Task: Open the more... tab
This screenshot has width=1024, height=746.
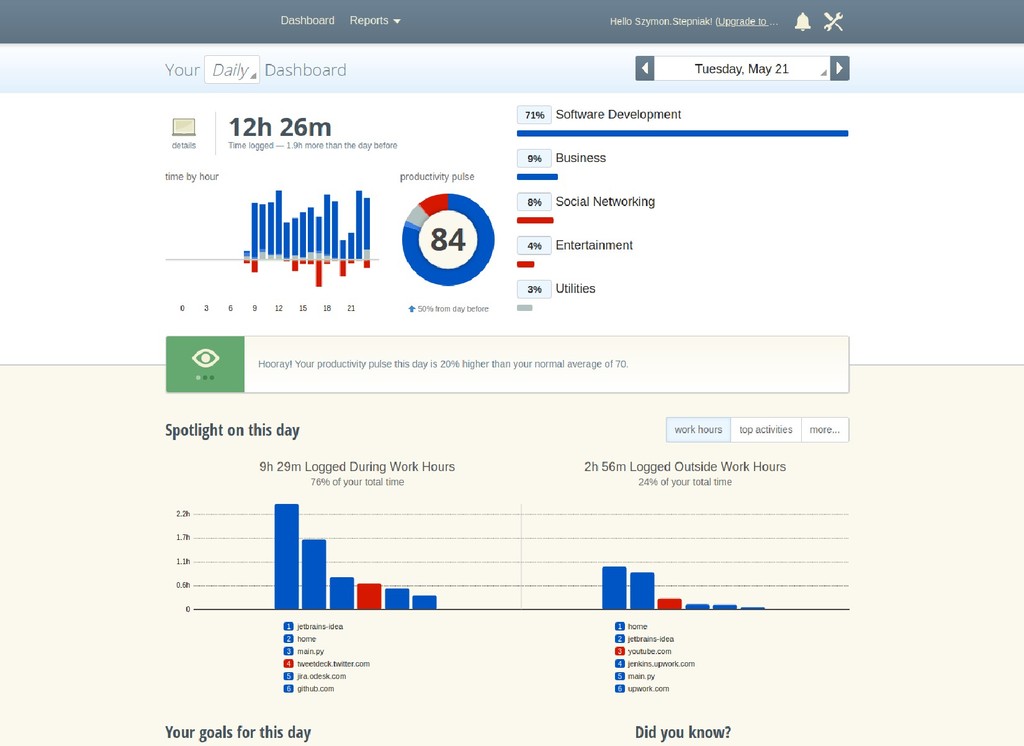Action: click(825, 430)
